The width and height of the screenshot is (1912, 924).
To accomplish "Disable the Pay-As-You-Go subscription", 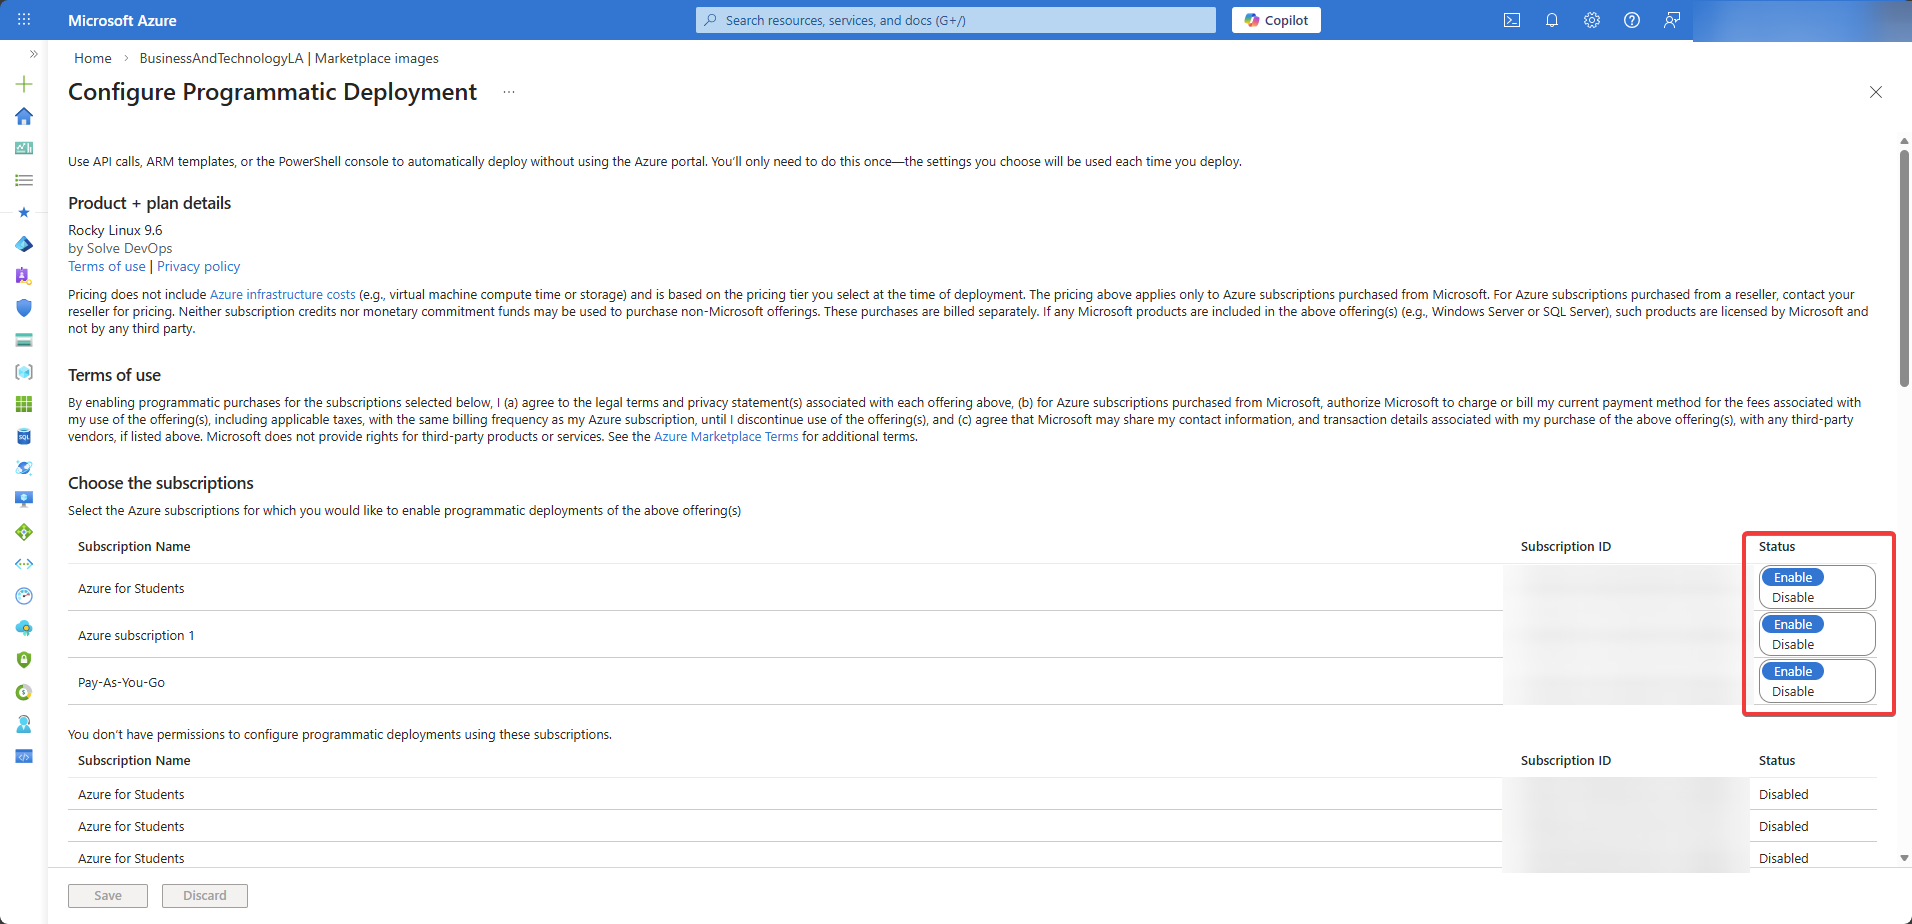I will [x=1793, y=691].
